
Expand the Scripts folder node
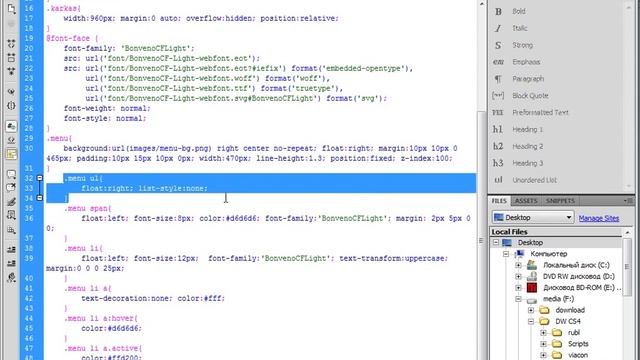click(543, 344)
